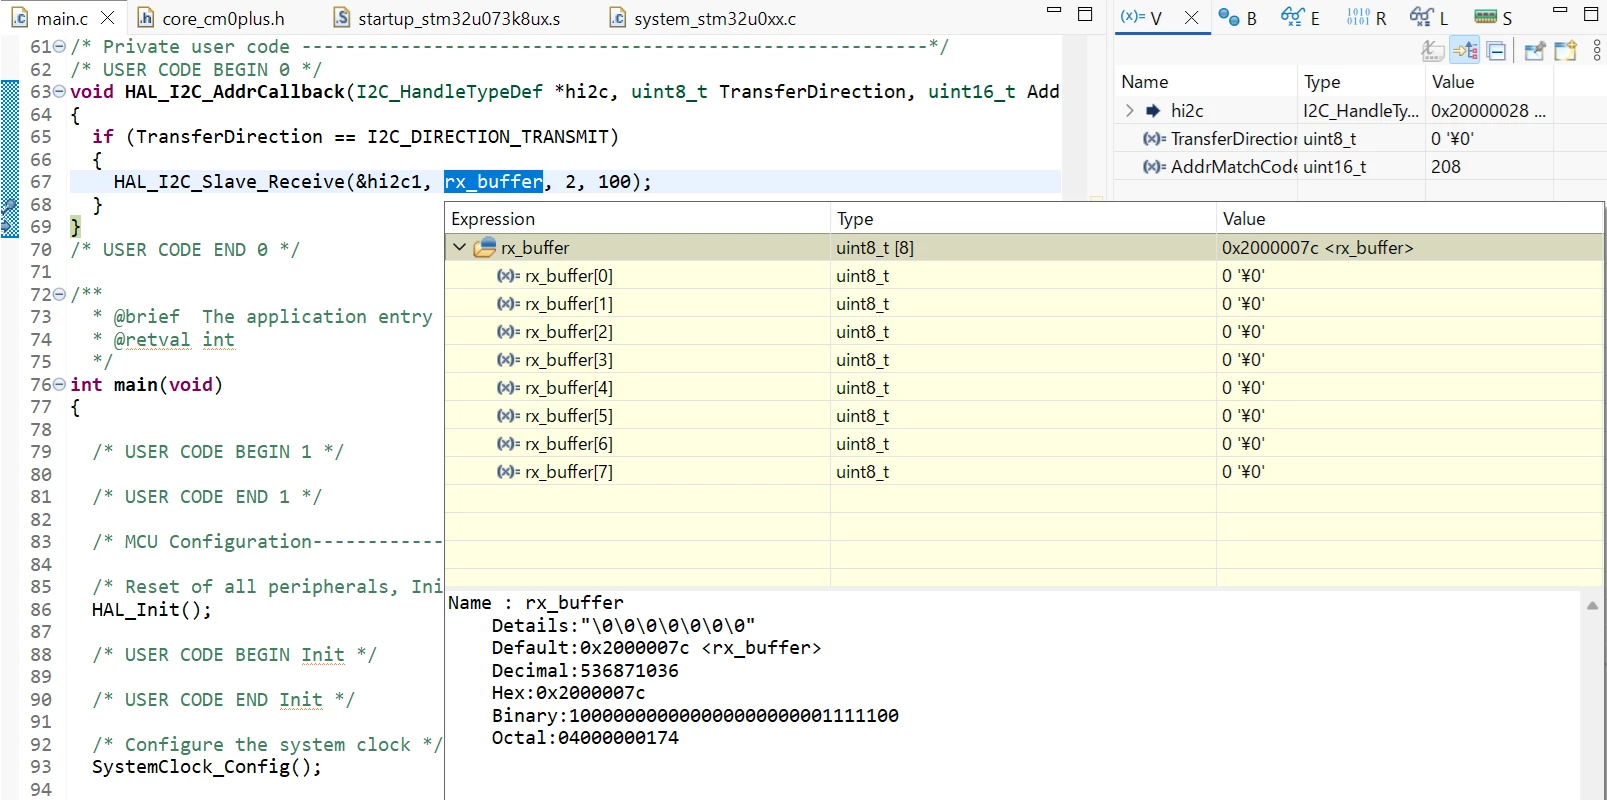Collapse the rx_buffer expression node
This screenshot has width=1607, height=800.
(x=459, y=247)
